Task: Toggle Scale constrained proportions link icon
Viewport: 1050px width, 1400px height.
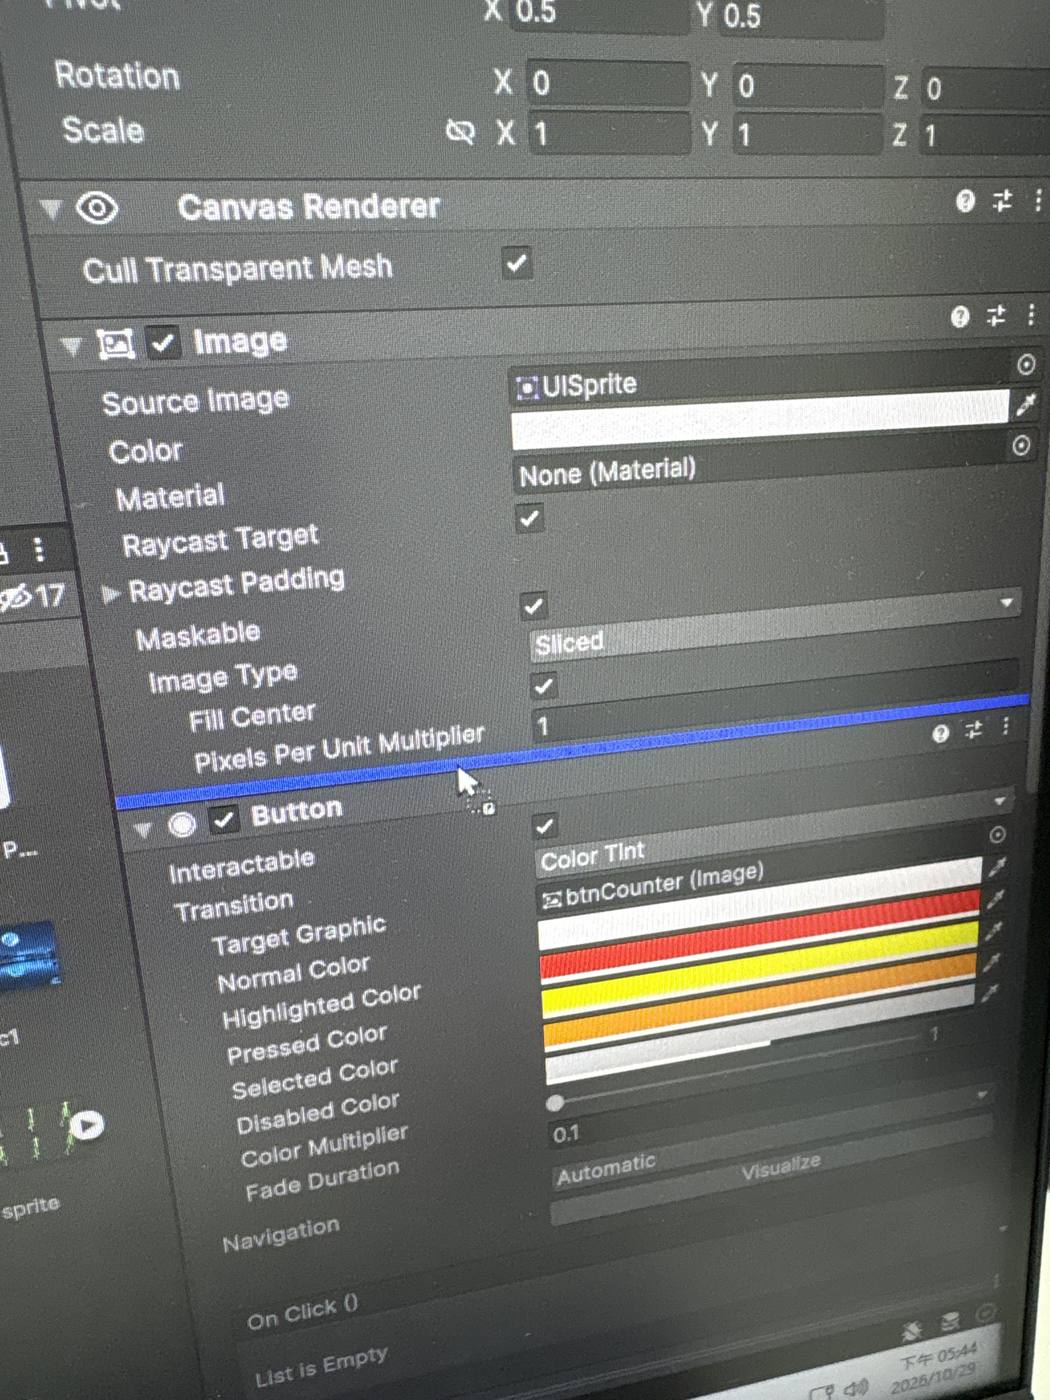Action: (460, 131)
